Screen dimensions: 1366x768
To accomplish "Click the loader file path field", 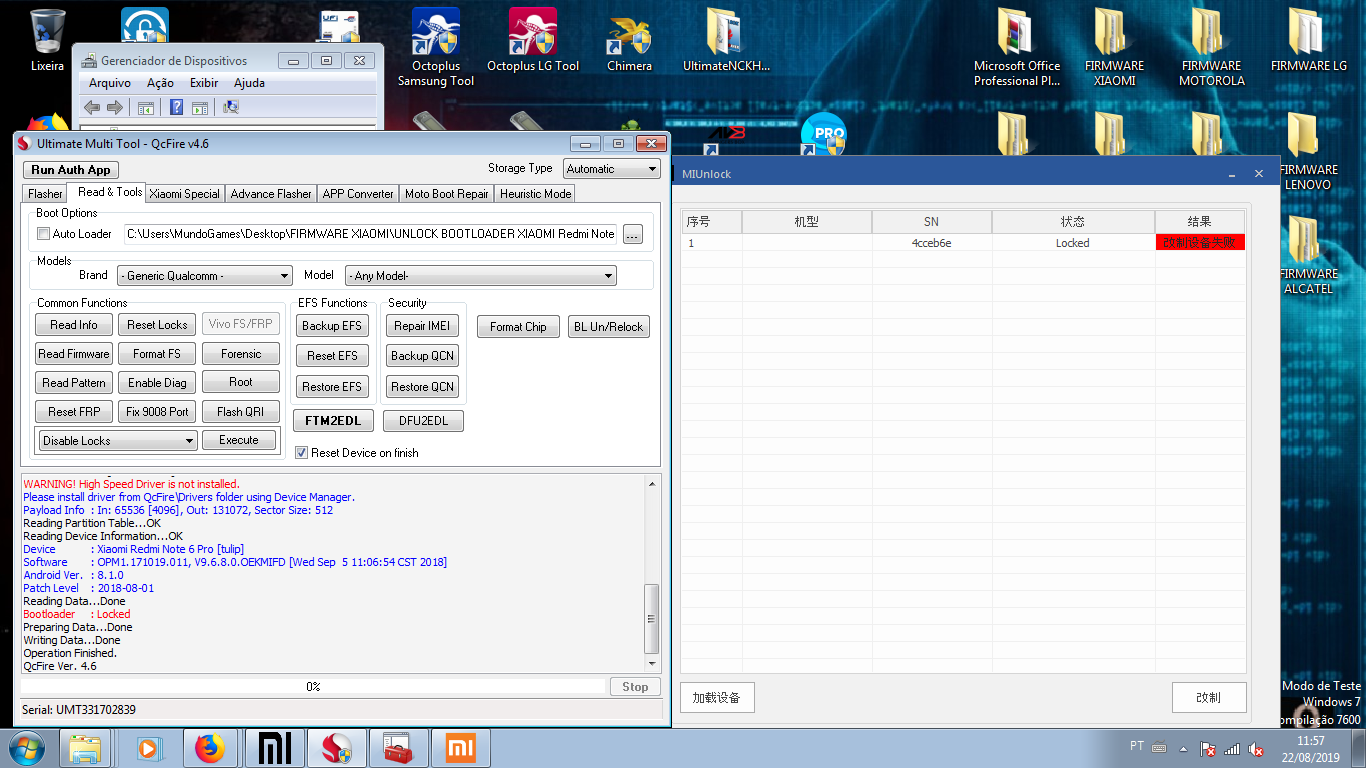I will 371,234.
